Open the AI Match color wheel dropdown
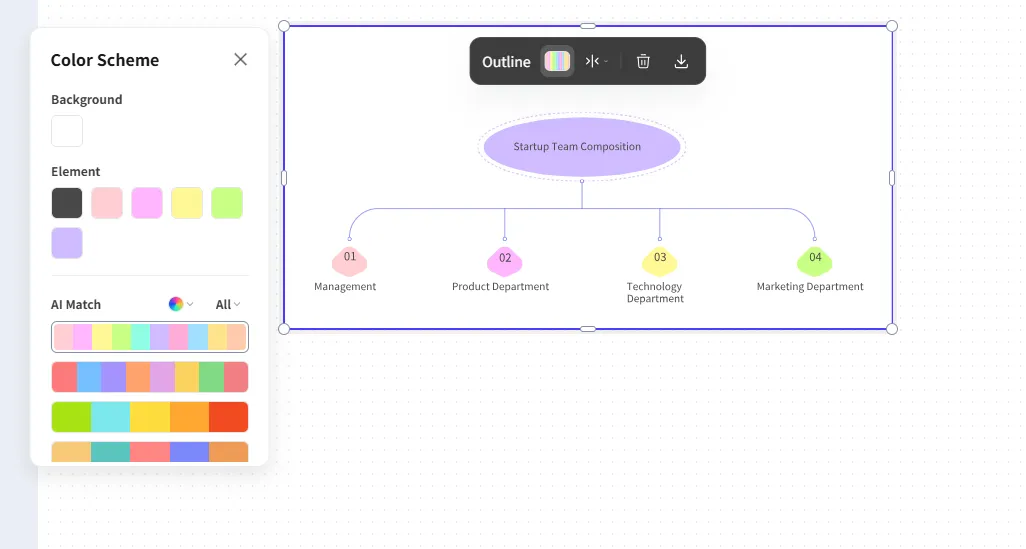This screenshot has width=1026, height=549. (180, 304)
